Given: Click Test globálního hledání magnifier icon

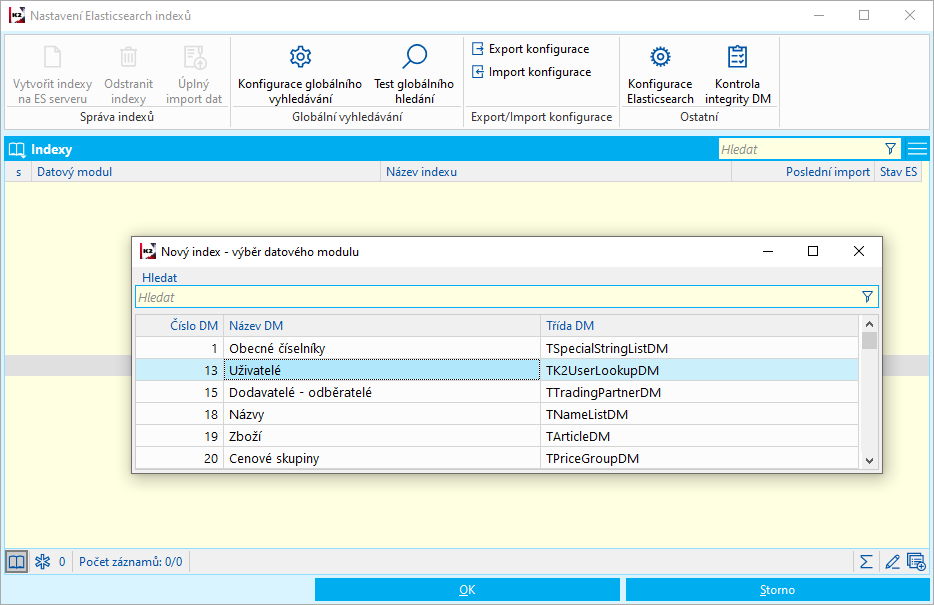Looking at the screenshot, I should [414, 57].
